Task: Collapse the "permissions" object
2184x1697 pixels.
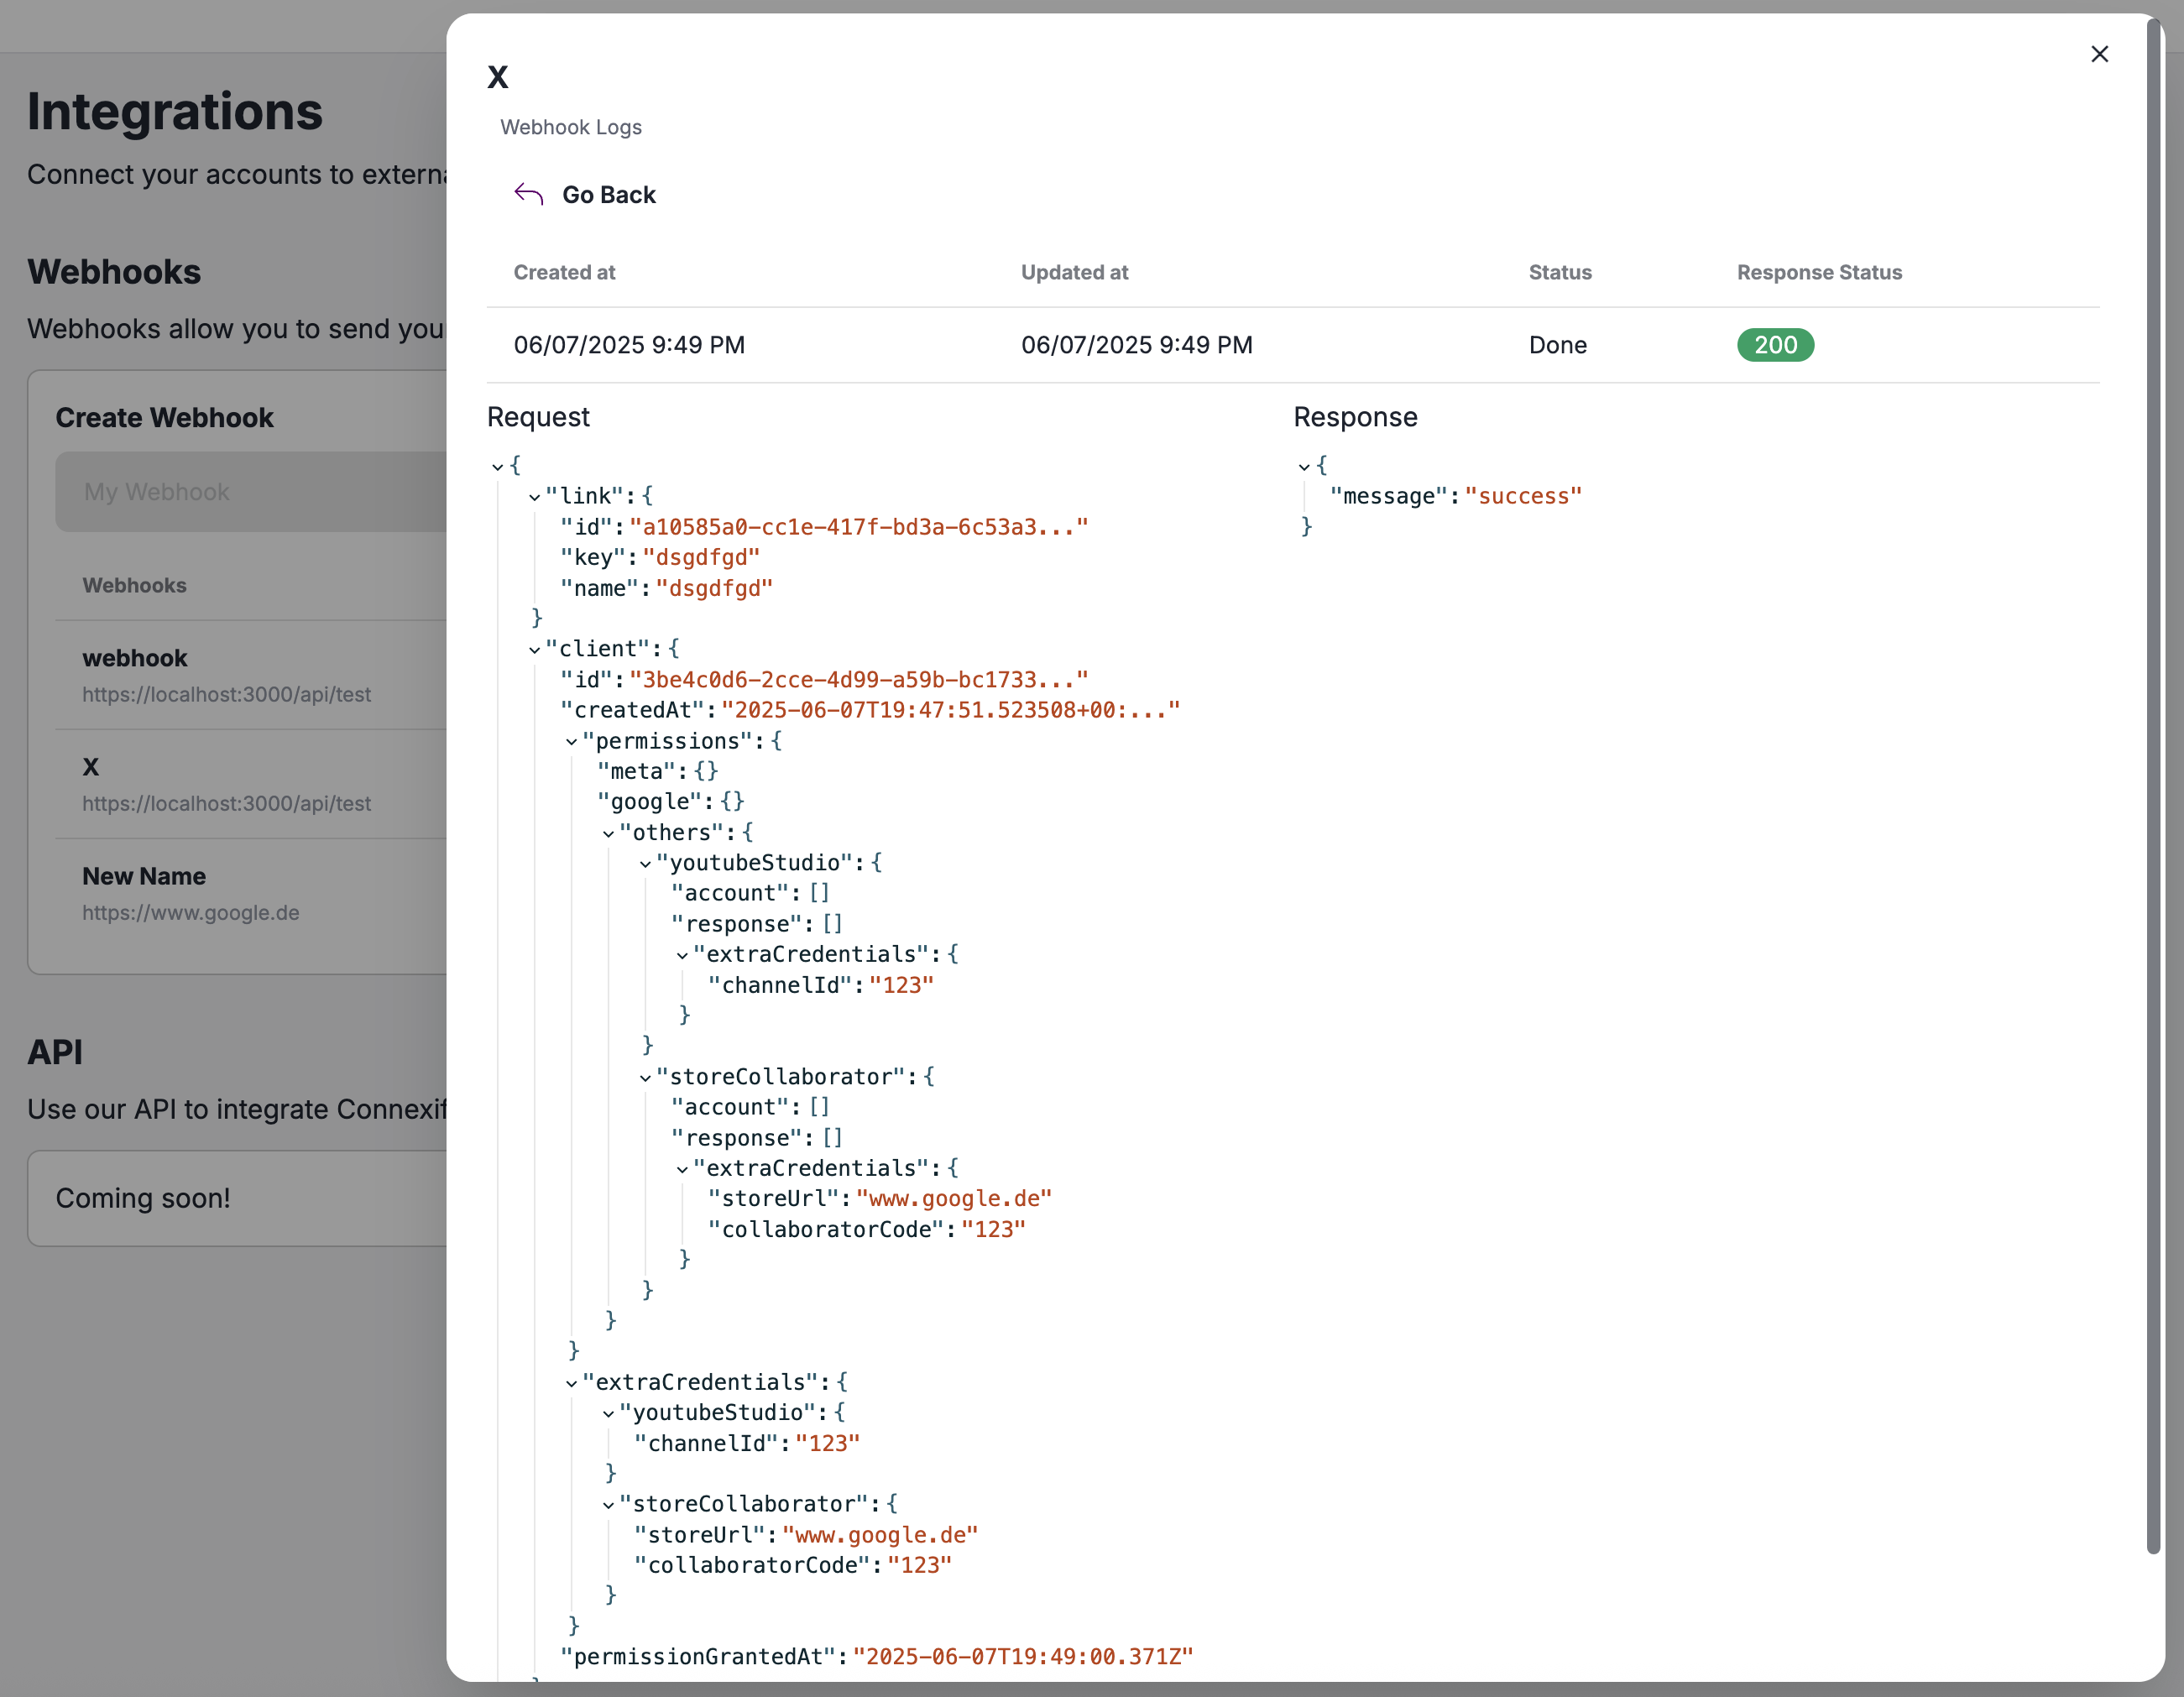Action: (570, 742)
